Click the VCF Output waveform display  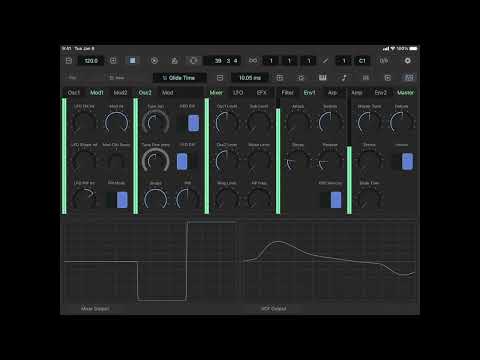pos(328,262)
